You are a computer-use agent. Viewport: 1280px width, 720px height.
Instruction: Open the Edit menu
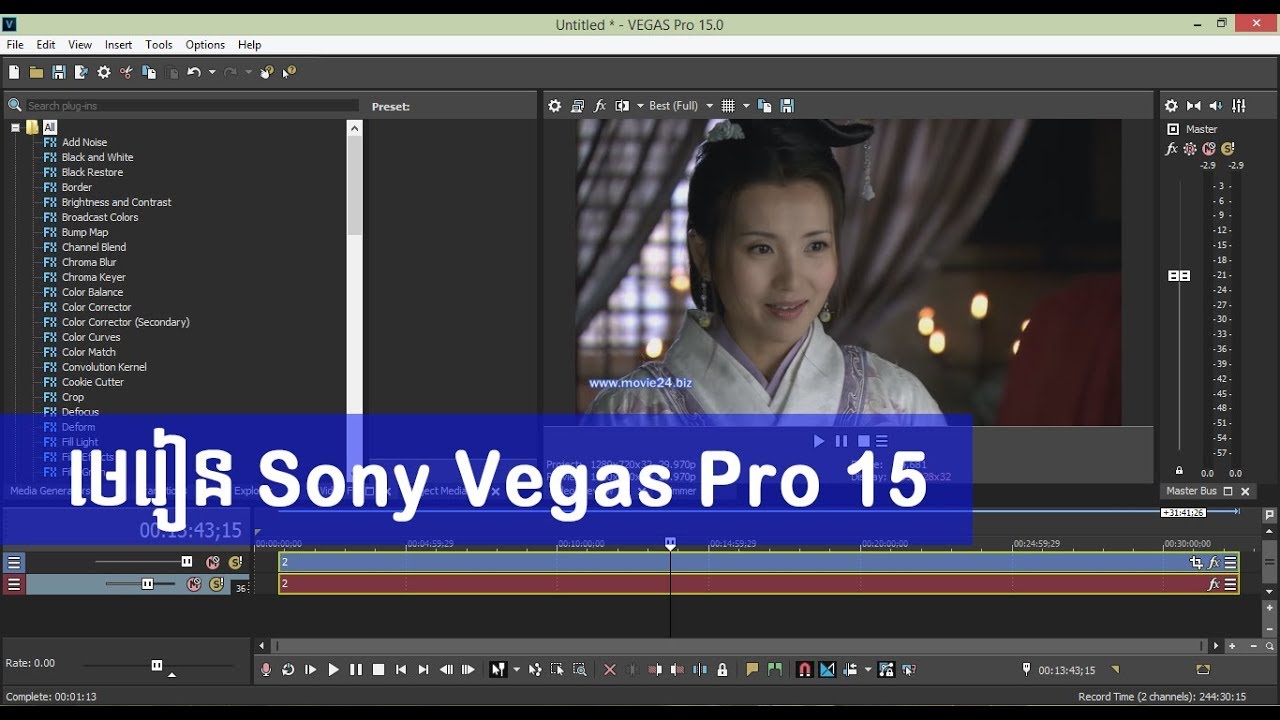point(46,45)
